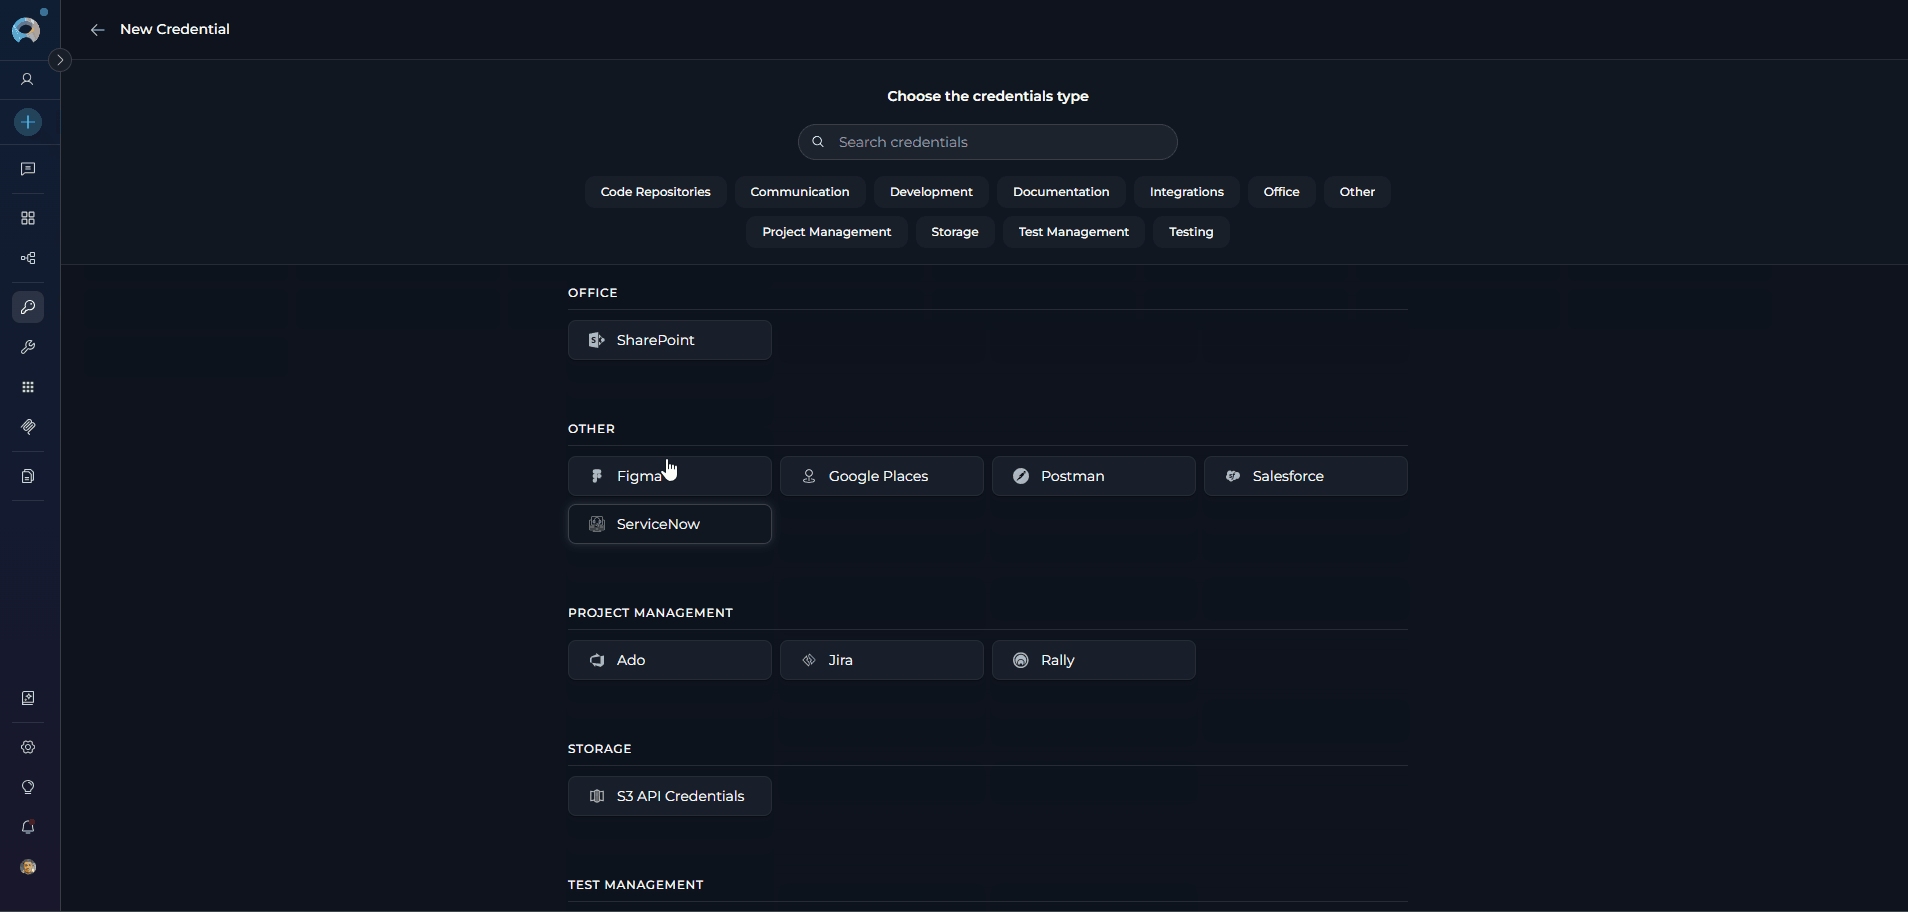Open the user profile sidebar icon

pyautogui.click(x=28, y=79)
